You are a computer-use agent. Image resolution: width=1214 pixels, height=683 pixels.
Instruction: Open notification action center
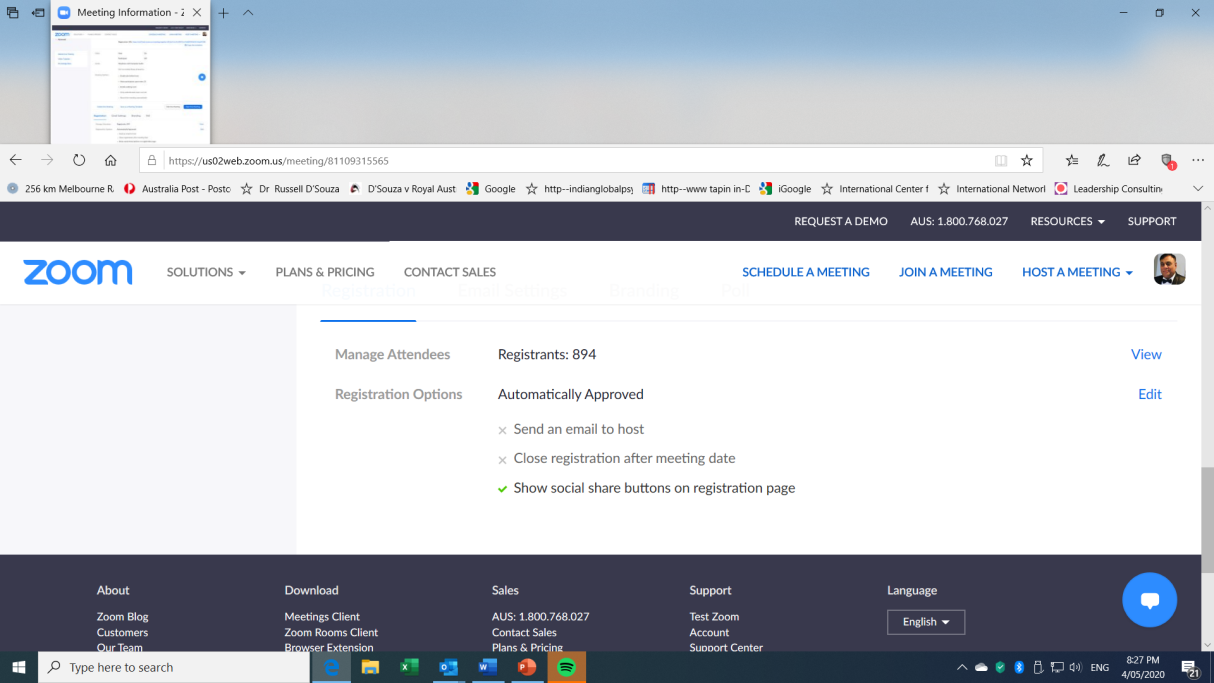pos(1190,667)
